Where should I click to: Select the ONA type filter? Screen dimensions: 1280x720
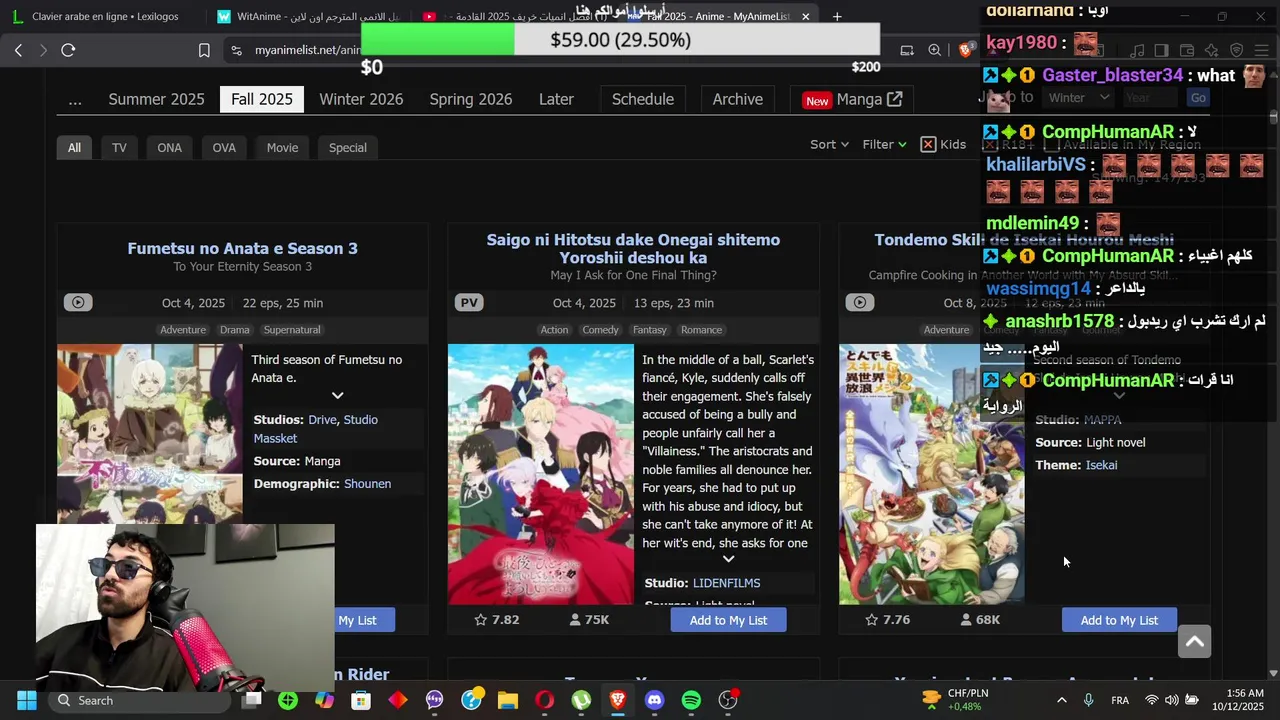(169, 147)
